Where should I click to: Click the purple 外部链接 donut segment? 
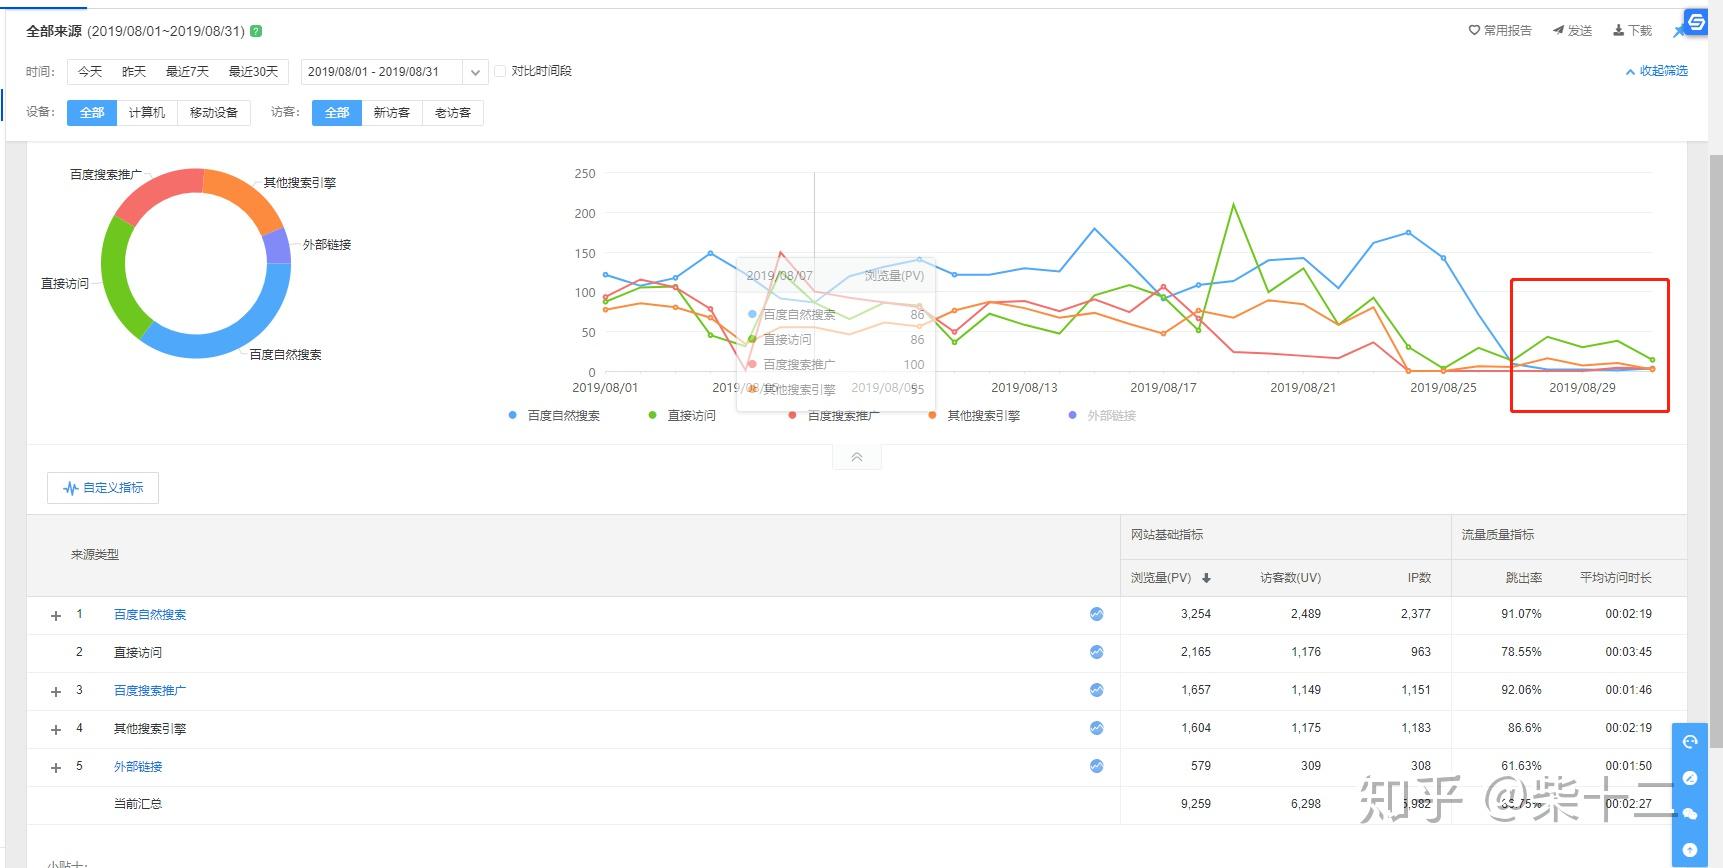click(x=277, y=246)
